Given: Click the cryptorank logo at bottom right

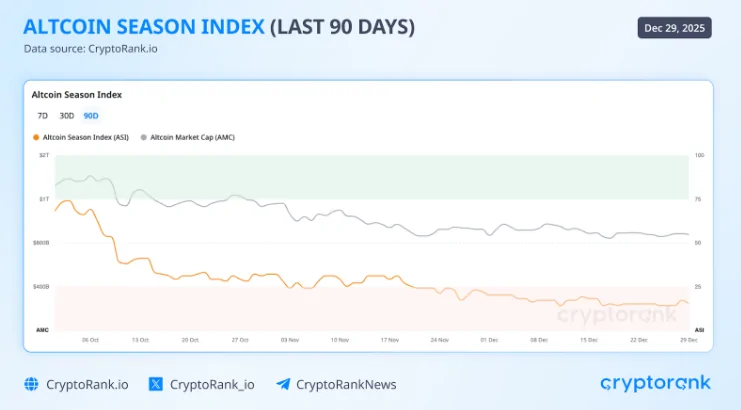Looking at the screenshot, I should point(655,383).
